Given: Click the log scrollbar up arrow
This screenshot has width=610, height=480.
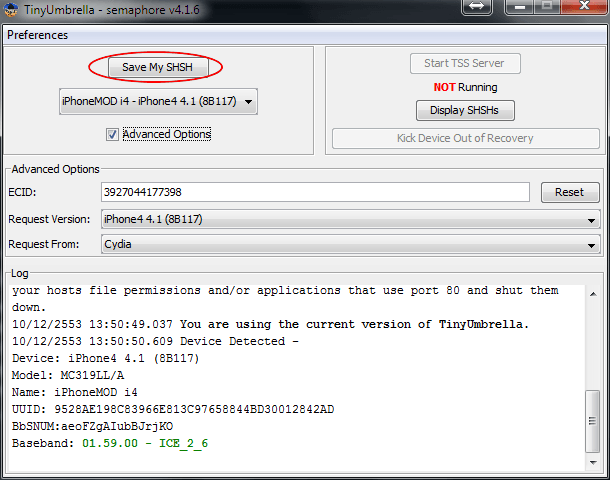Looking at the screenshot, I should coord(592,293).
